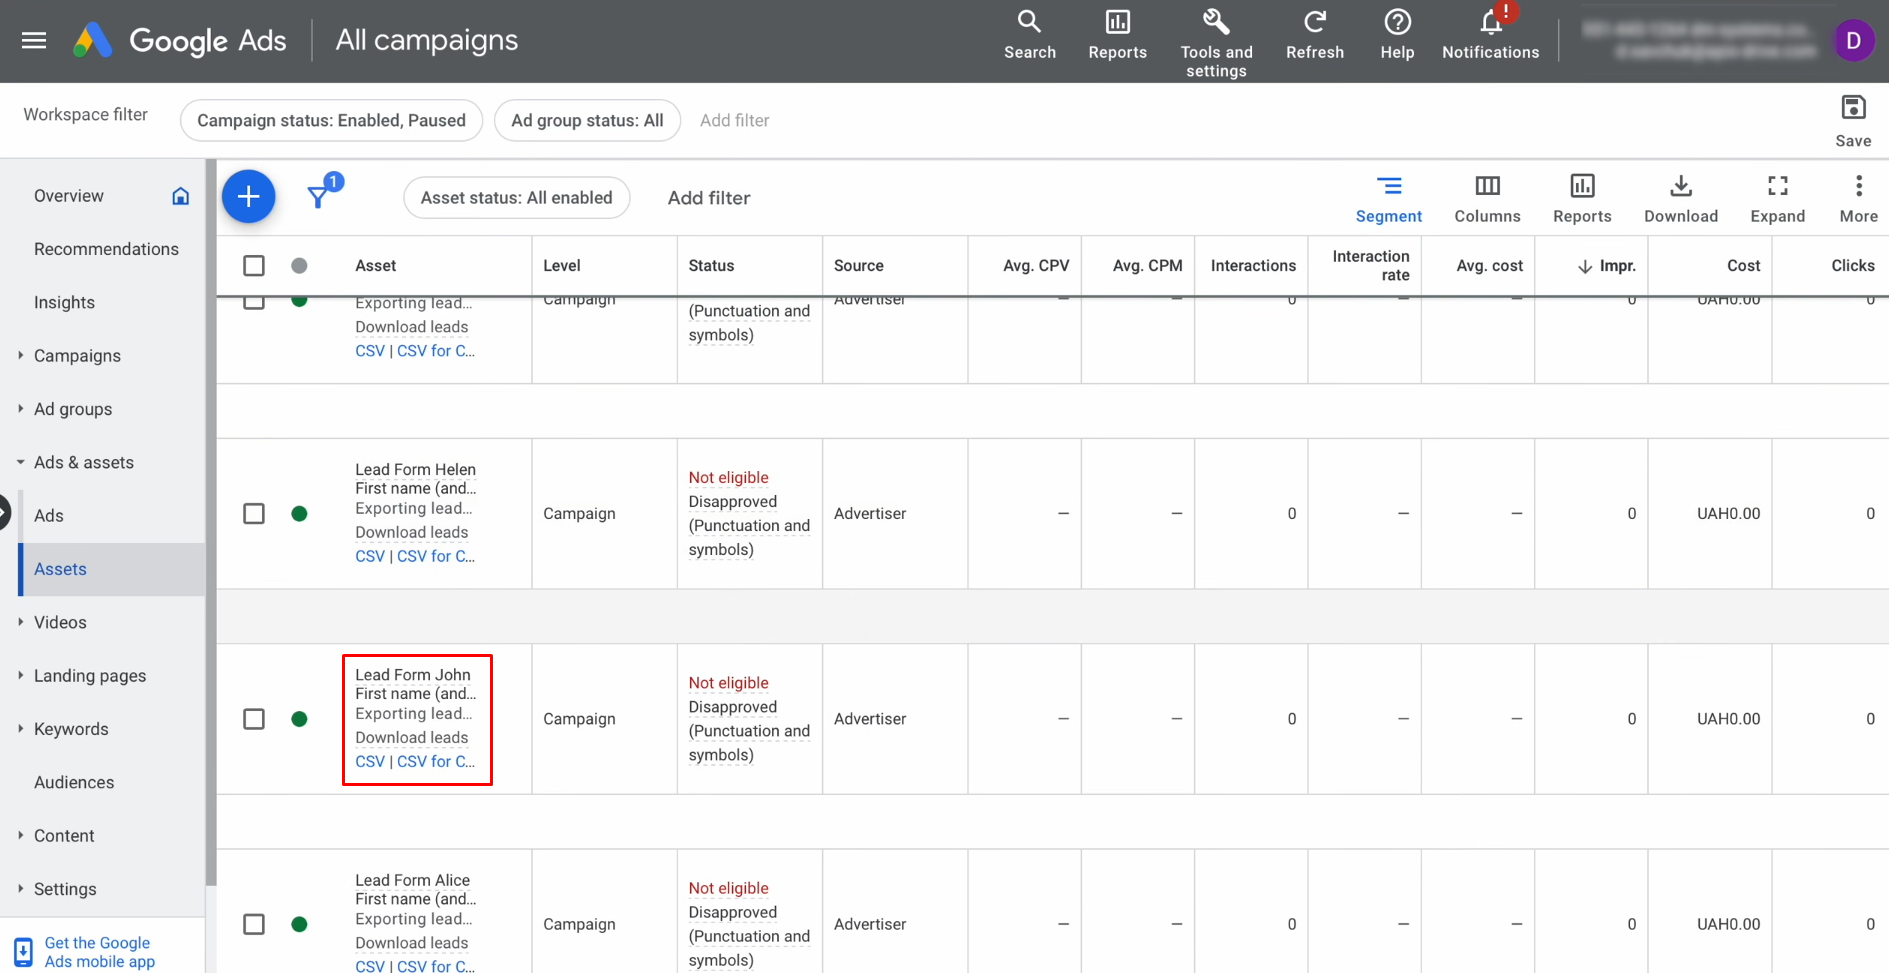Viewport: 1889px width, 973px height.
Task: Click Lead Form Alice asset name
Action: pos(412,880)
